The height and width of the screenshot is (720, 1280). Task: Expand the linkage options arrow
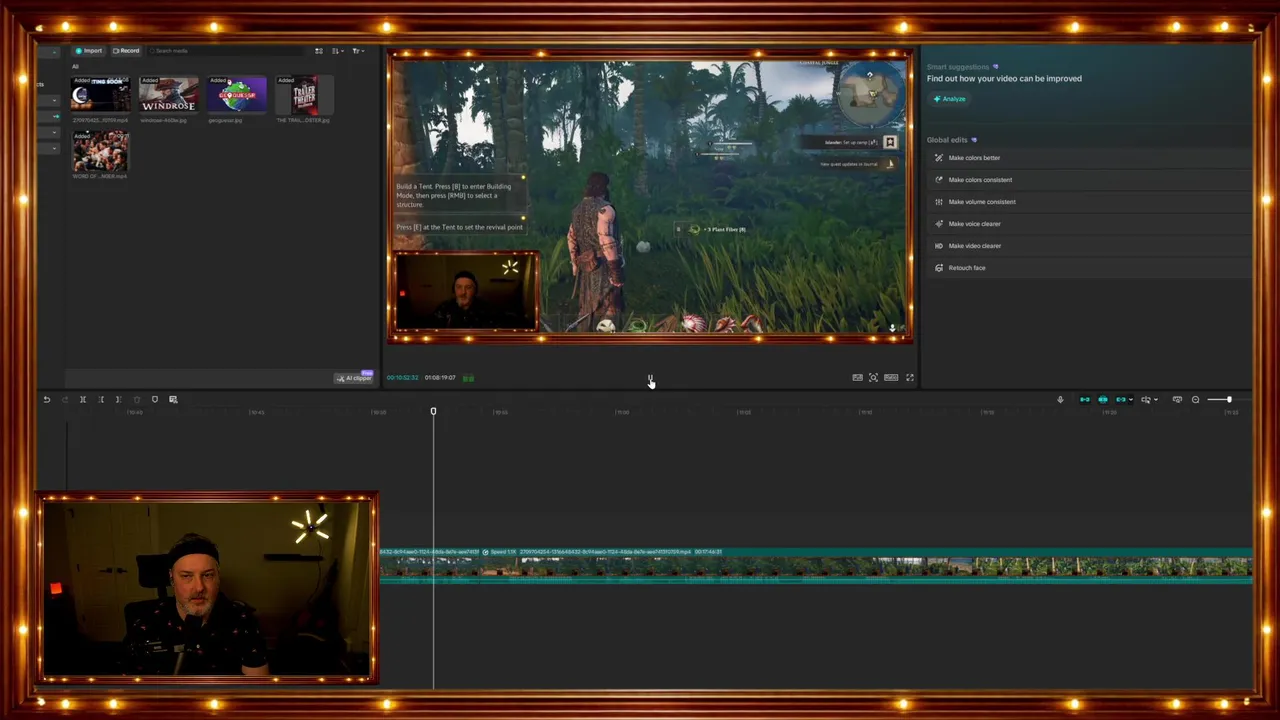tap(1131, 400)
